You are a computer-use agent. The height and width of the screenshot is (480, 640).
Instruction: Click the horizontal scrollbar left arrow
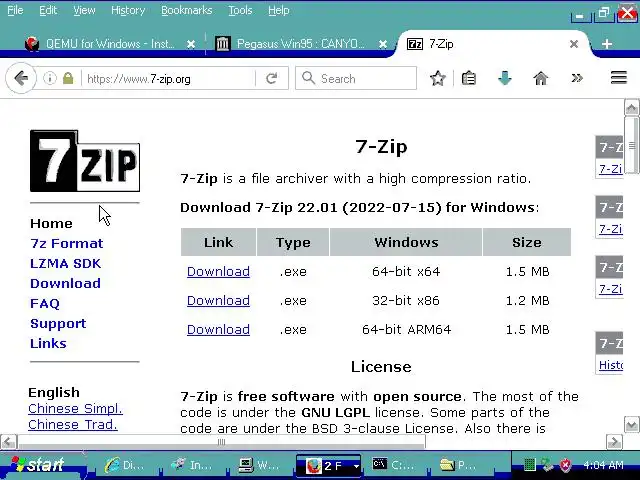point(9,442)
